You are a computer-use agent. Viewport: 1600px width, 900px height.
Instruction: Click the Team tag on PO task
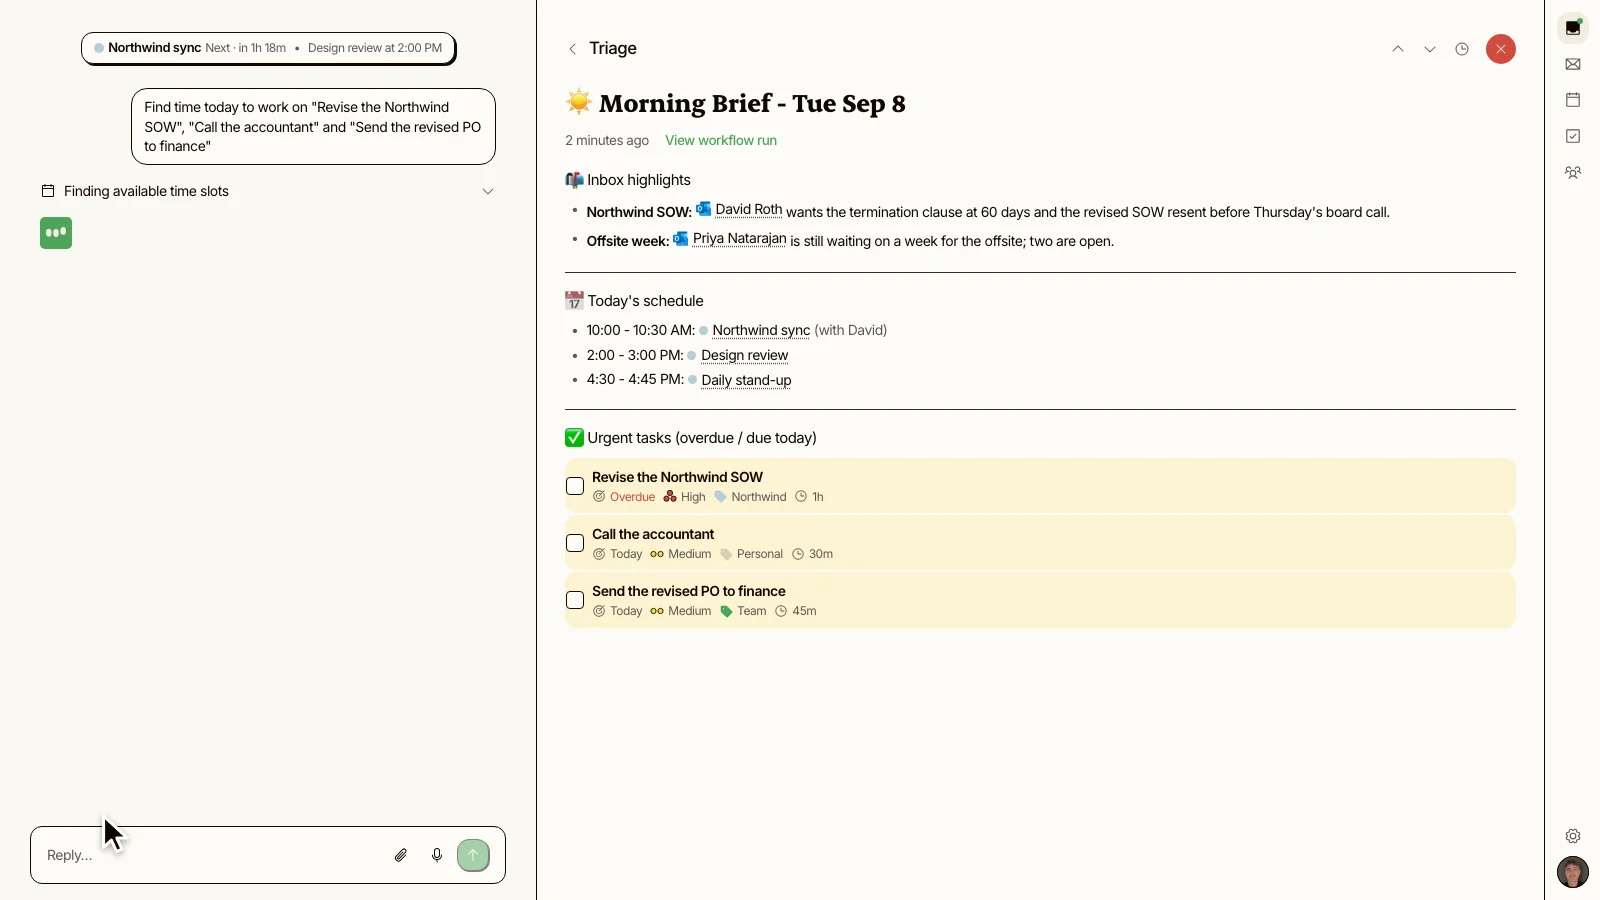coord(743,611)
